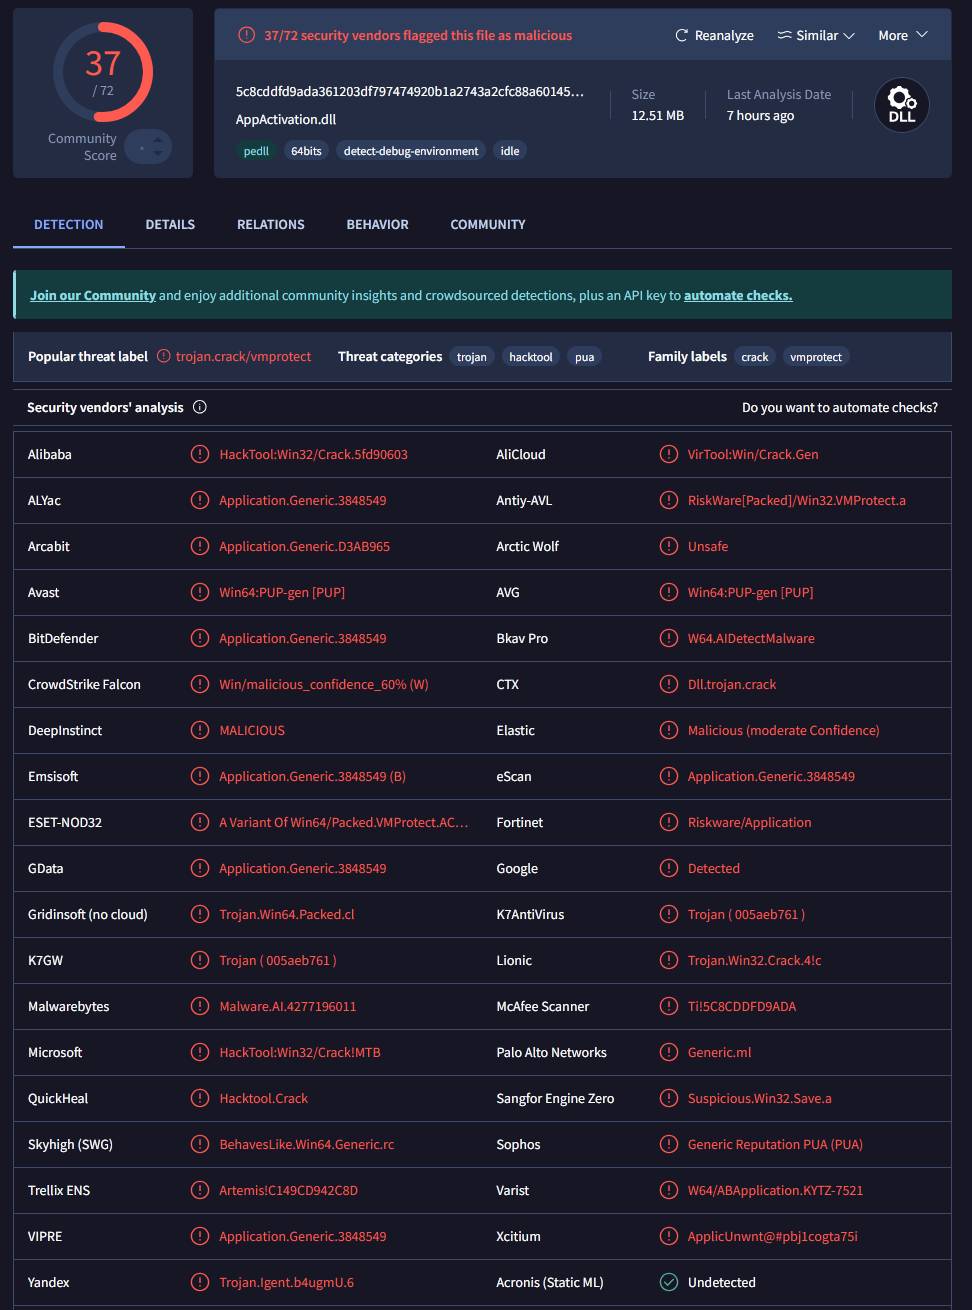Click the alert icon next to trojan.crack/vmprotect
Image resolution: width=972 pixels, height=1310 pixels.
[x=164, y=356]
